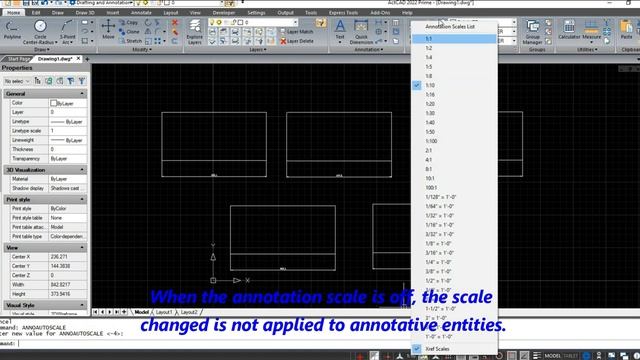The image size is (640, 360).
Task: Click the Clone tool
Action: click(x=129, y=31)
